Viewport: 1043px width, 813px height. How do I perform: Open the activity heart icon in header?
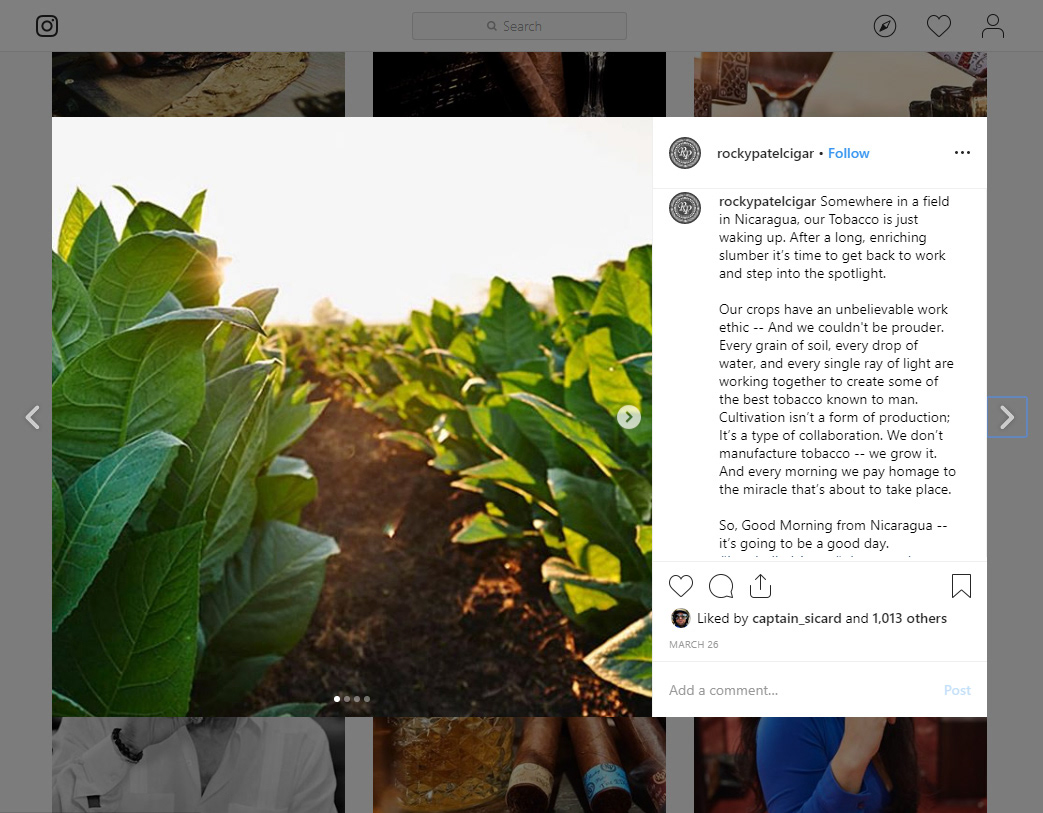click(x=939, y=26)
